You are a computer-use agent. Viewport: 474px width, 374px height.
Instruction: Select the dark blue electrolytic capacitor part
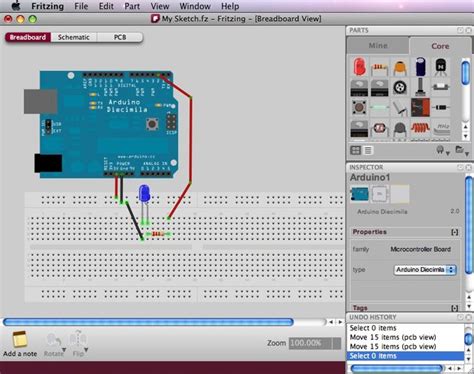click(420, 66)
